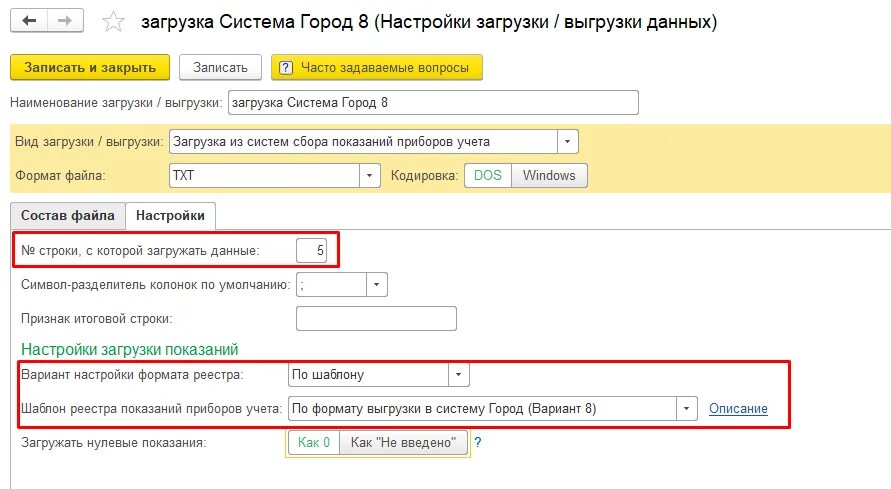Screen dimensions: 891x489
Task: Switch to the Состав файла tab
Action: click(x=67, y=215)
